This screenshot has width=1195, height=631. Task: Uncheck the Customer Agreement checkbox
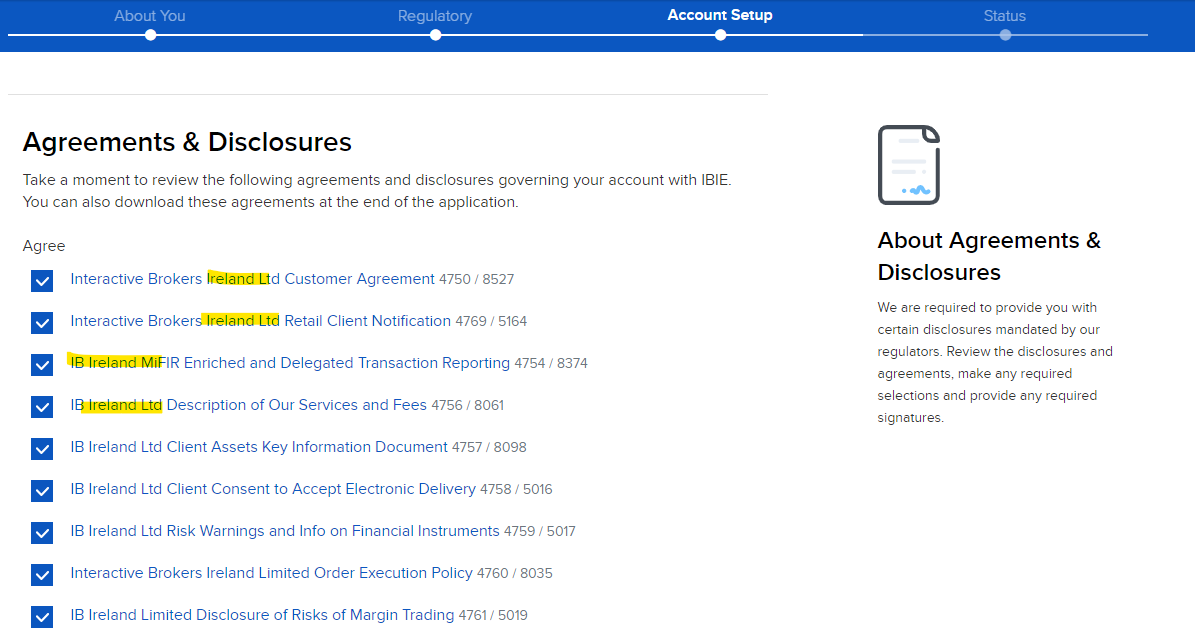[42, 280]
